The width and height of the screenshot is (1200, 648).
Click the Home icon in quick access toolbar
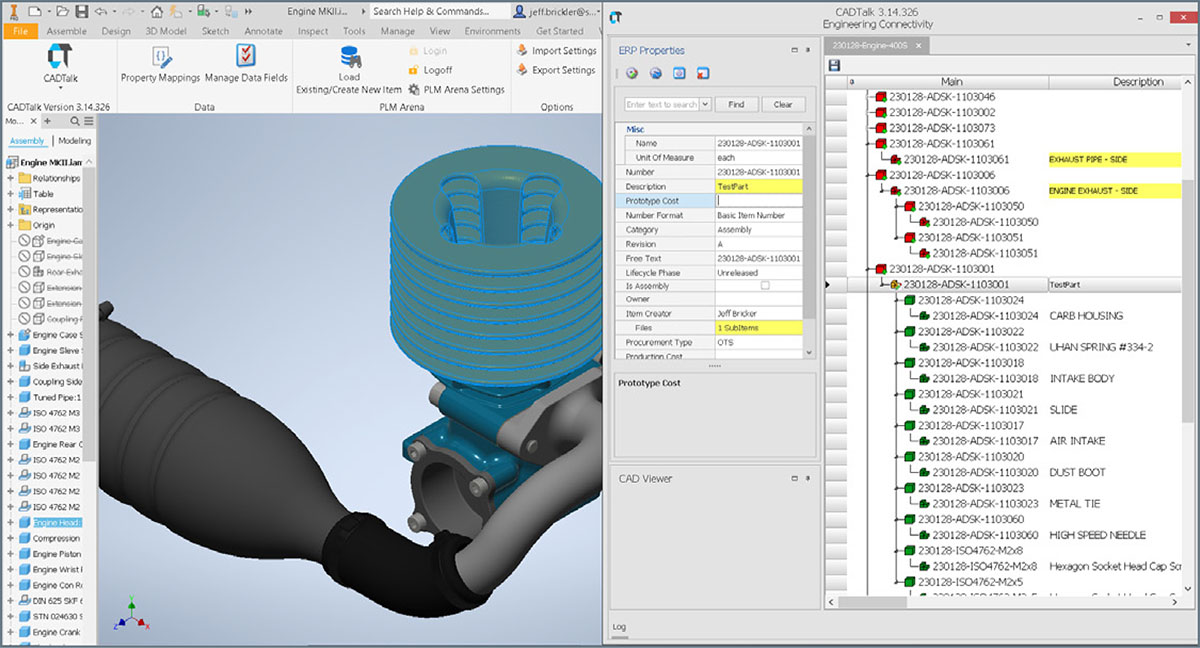157,12
